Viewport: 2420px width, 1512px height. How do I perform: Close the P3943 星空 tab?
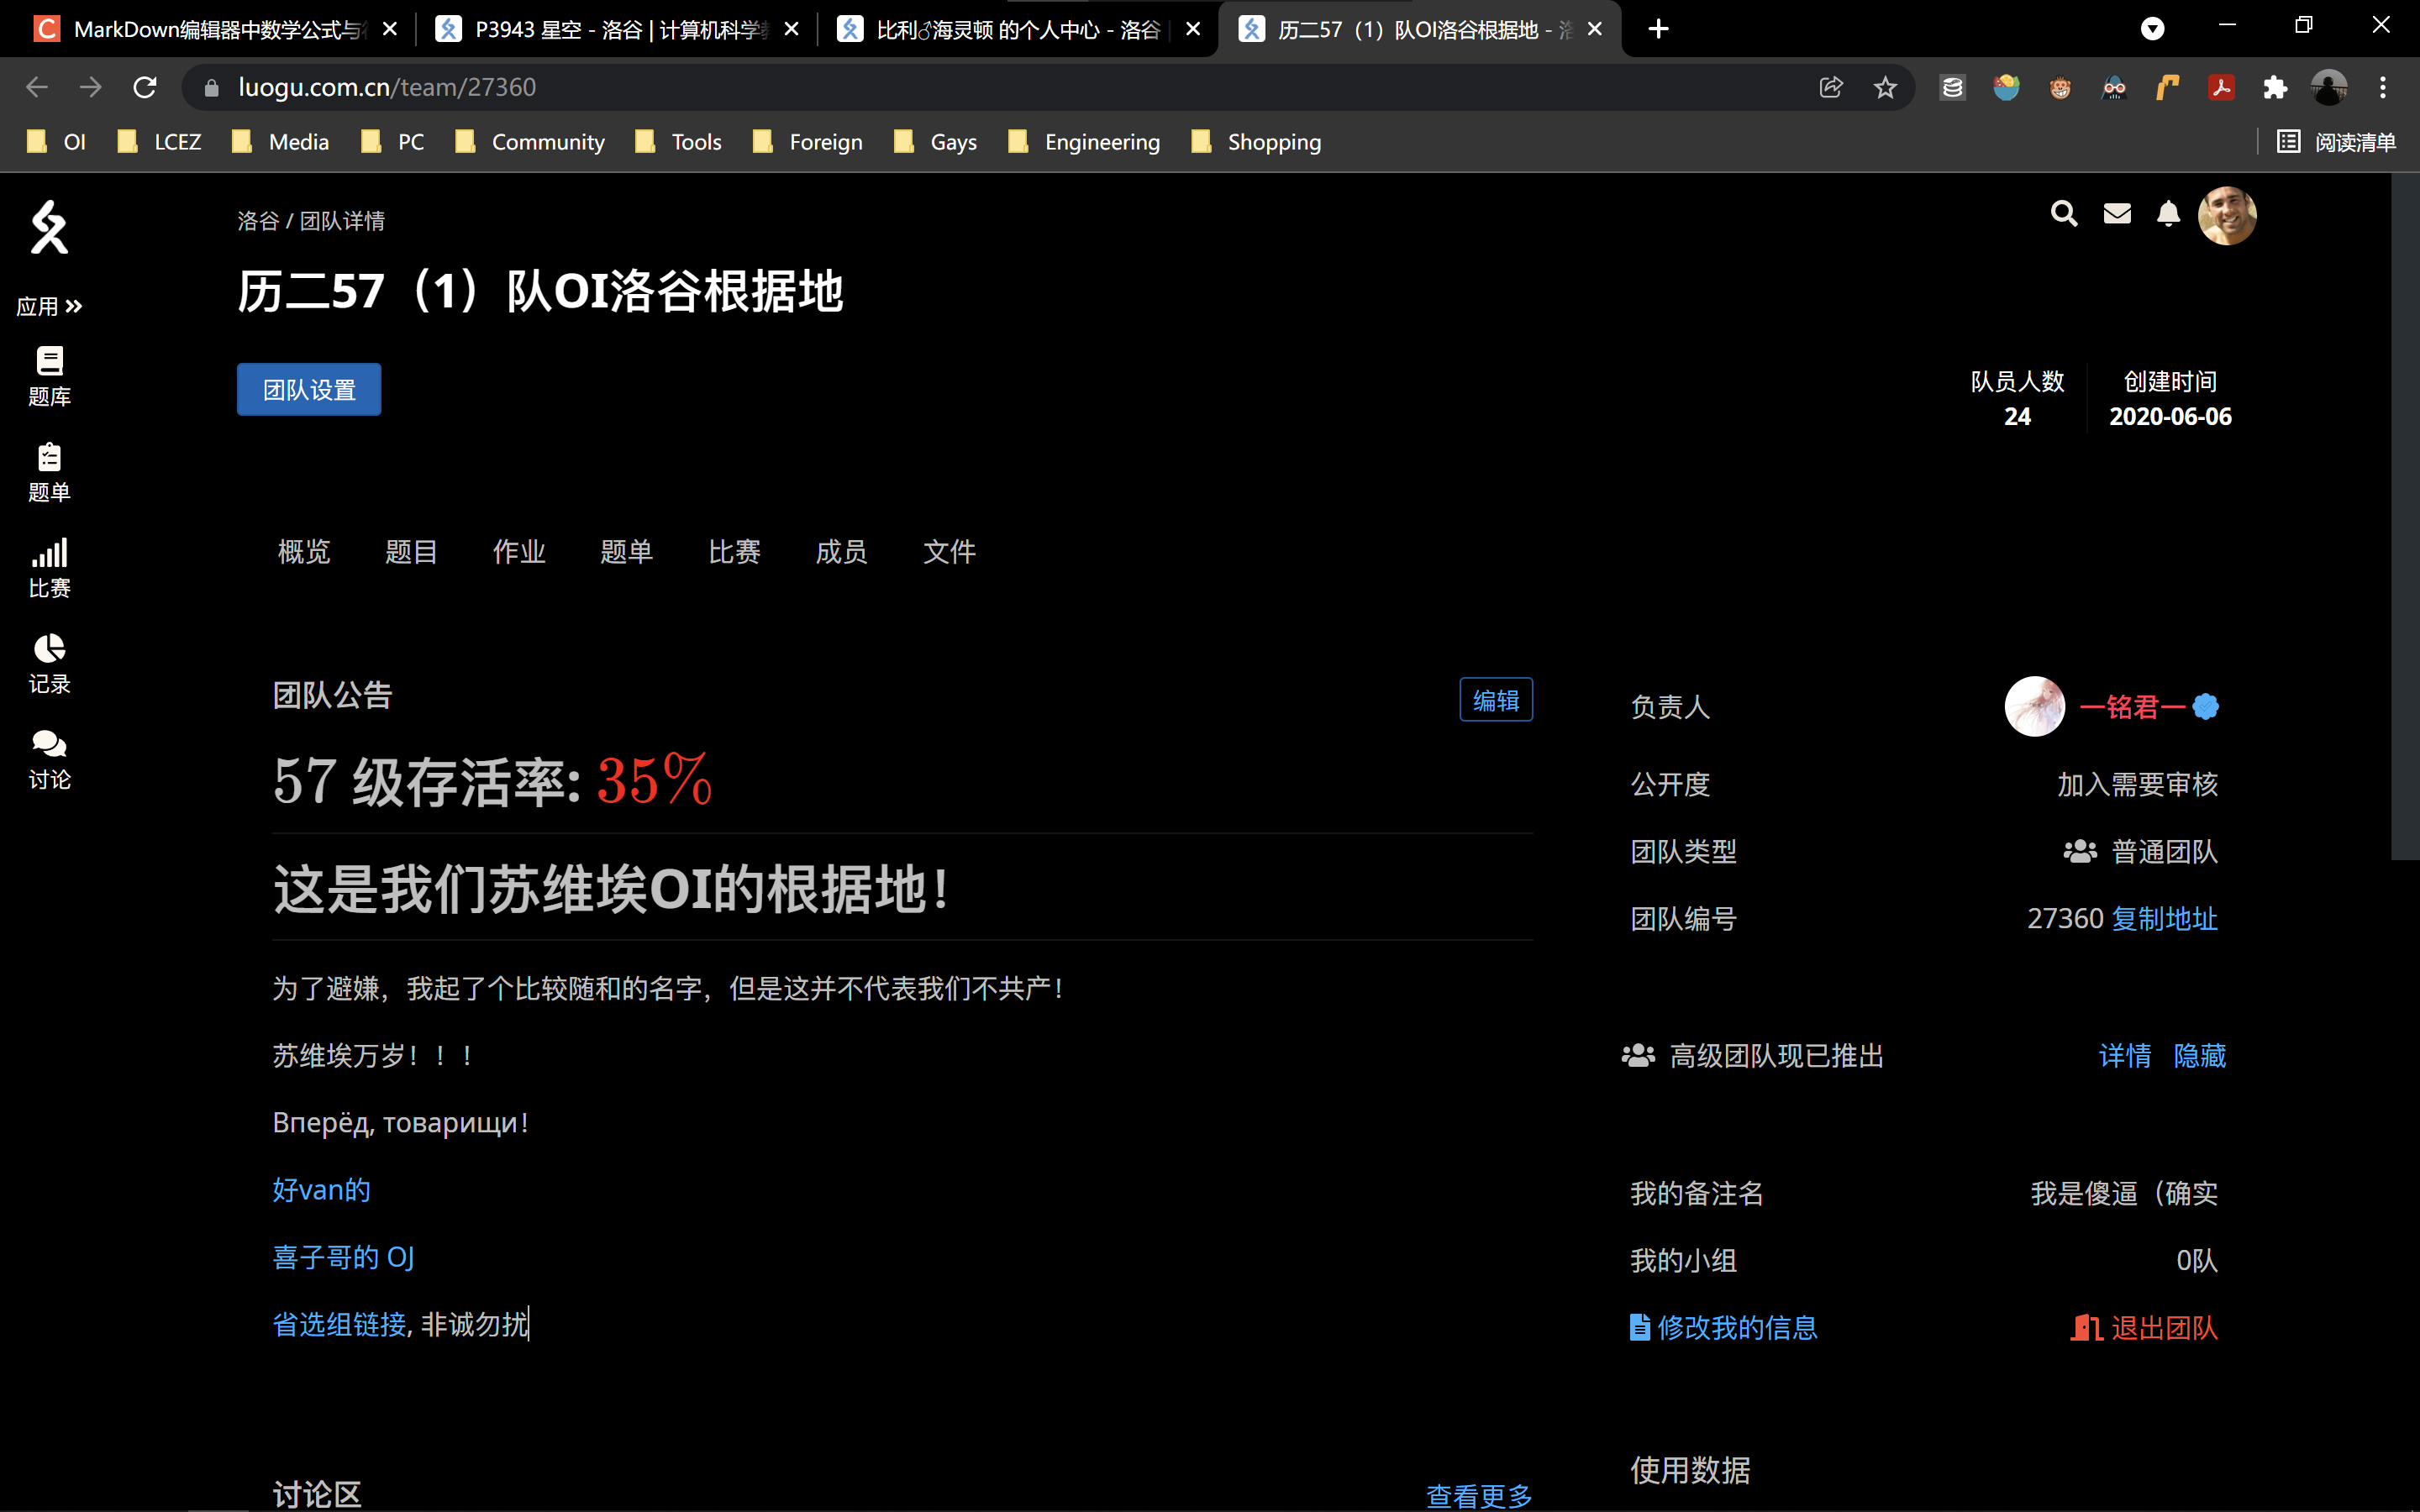point(791,29)
